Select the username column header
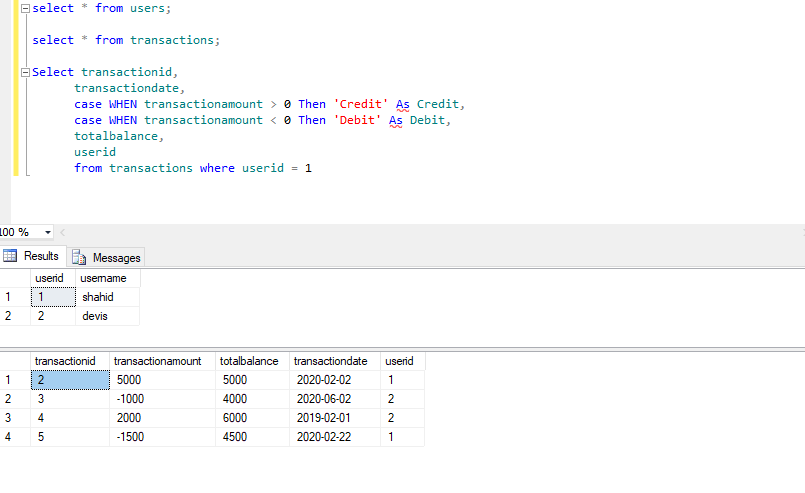The height and width of the screenshot is (493, 805). click(x=108, y=278)
